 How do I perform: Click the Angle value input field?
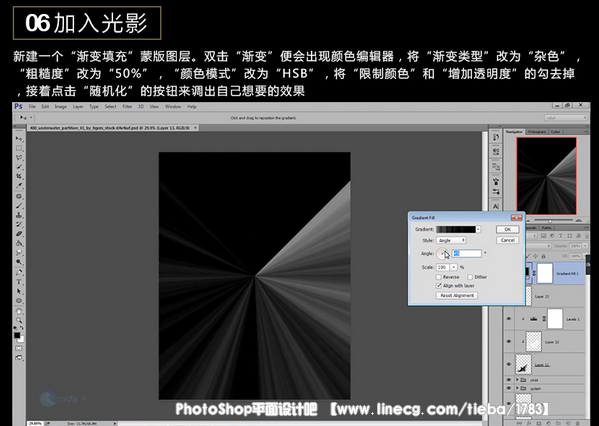click(x=467, y=253)
